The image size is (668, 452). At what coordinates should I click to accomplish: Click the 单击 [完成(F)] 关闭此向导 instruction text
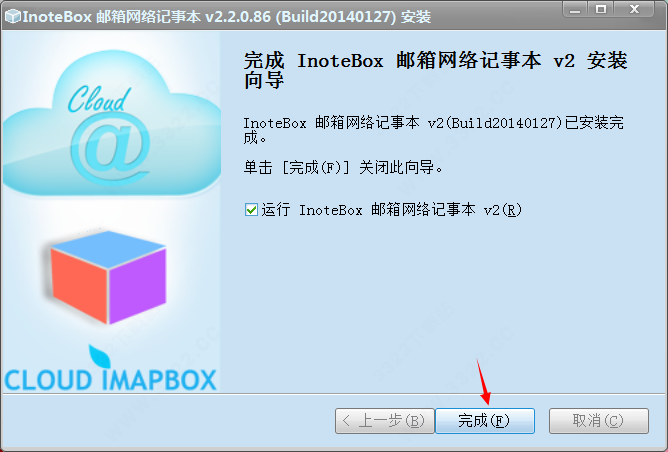click(343, 167)
